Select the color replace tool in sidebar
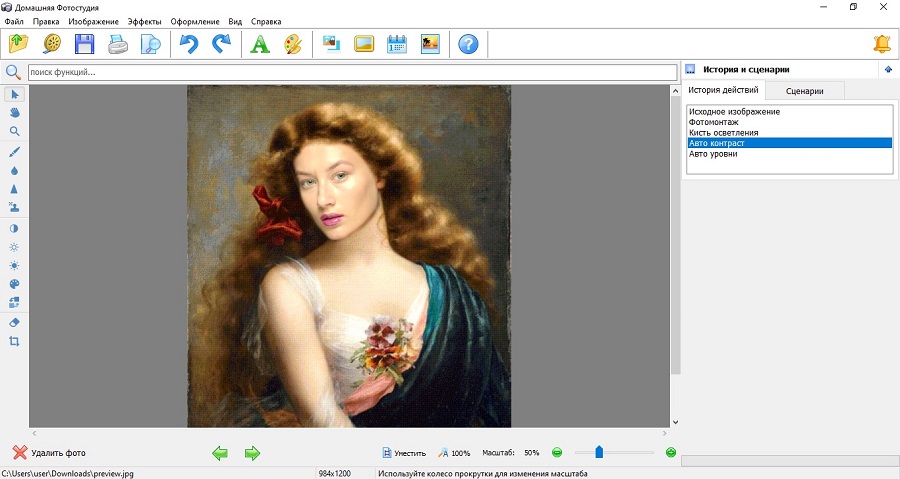Viewport: 900px width, 479px height. [14, 302]
